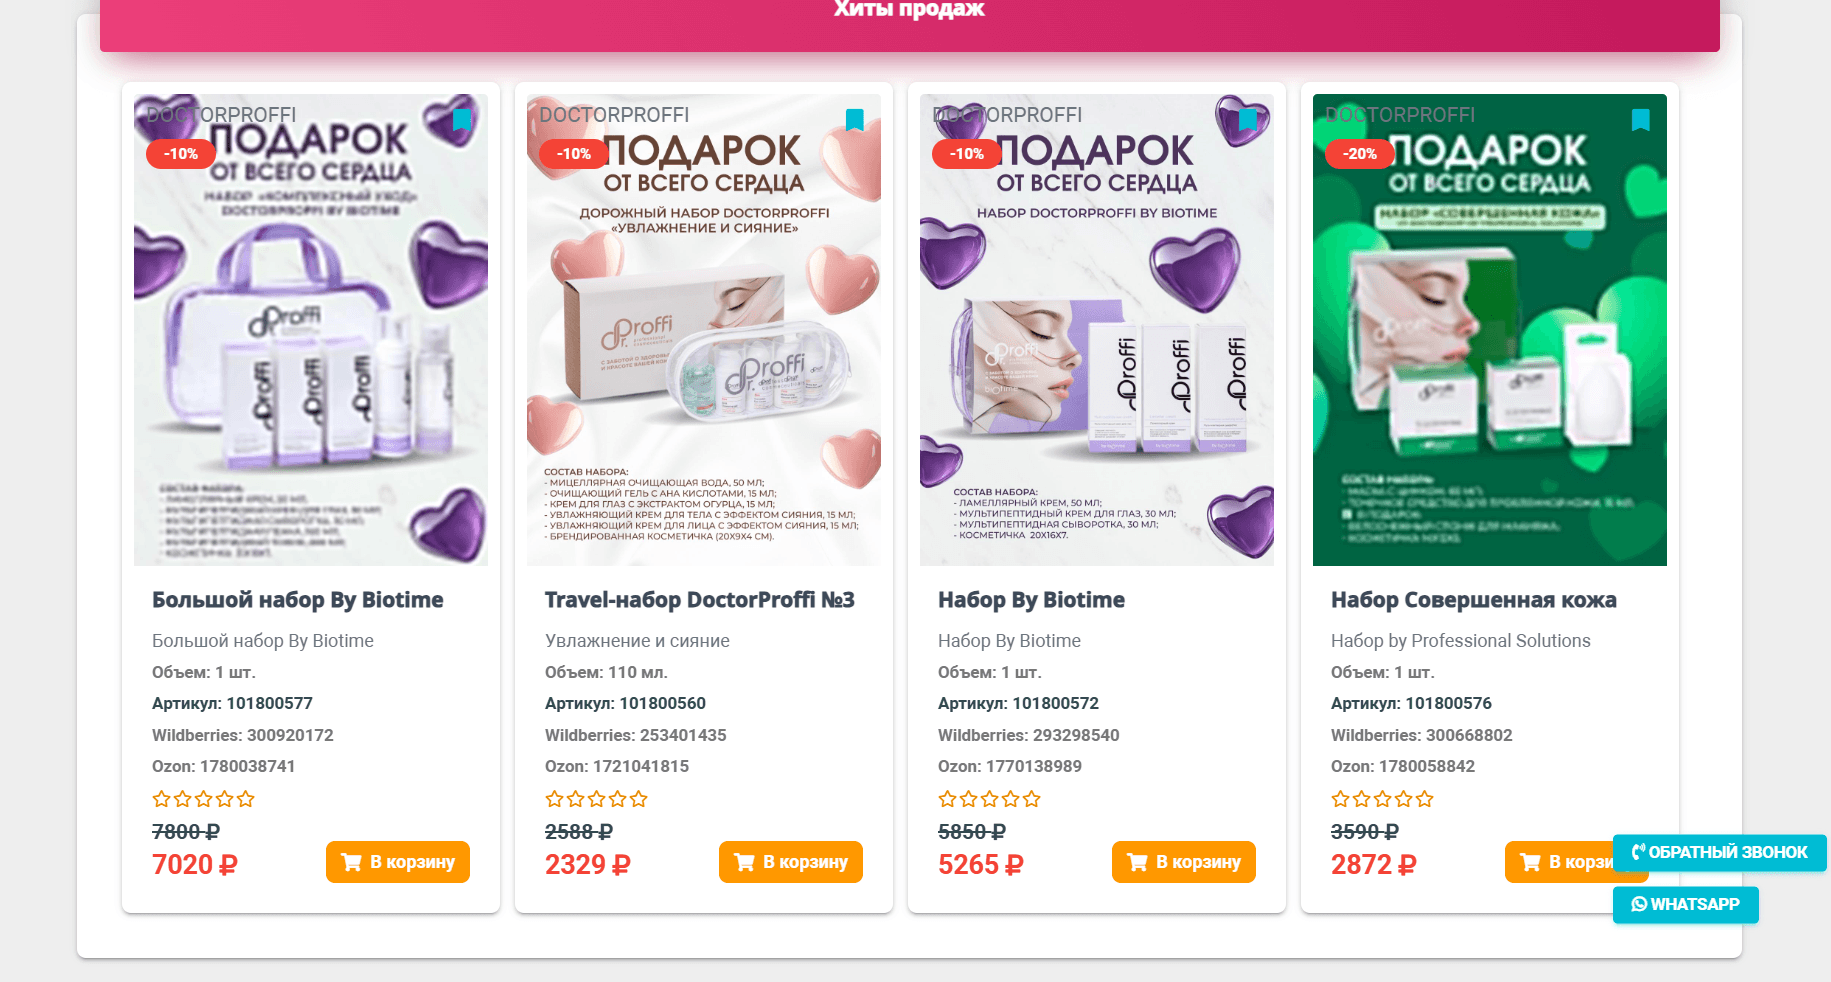Bookmark the Большой набор By Biotime product
Image resolution: width=1831 pixels, height=982 pixels.
click(x=461, y=120)
